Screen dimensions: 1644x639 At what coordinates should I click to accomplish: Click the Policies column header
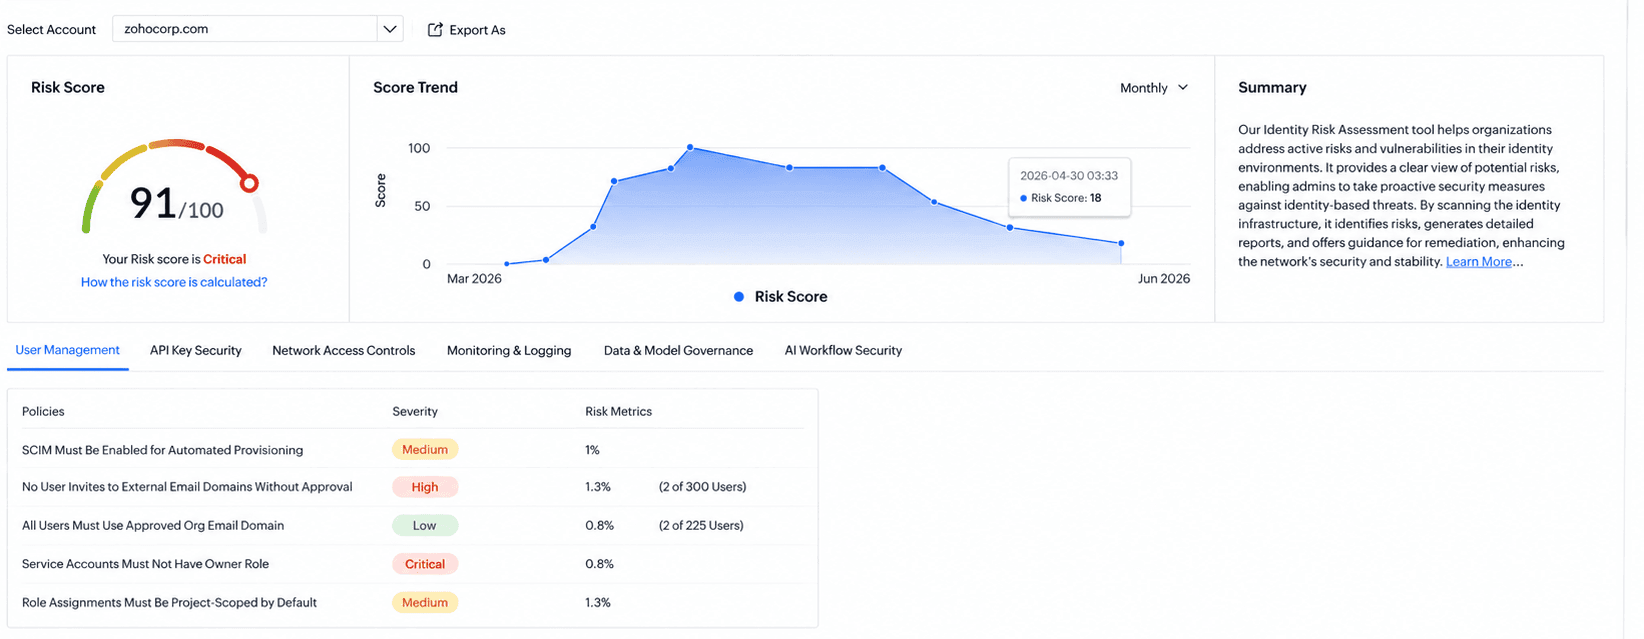click(x=43, y=412)
